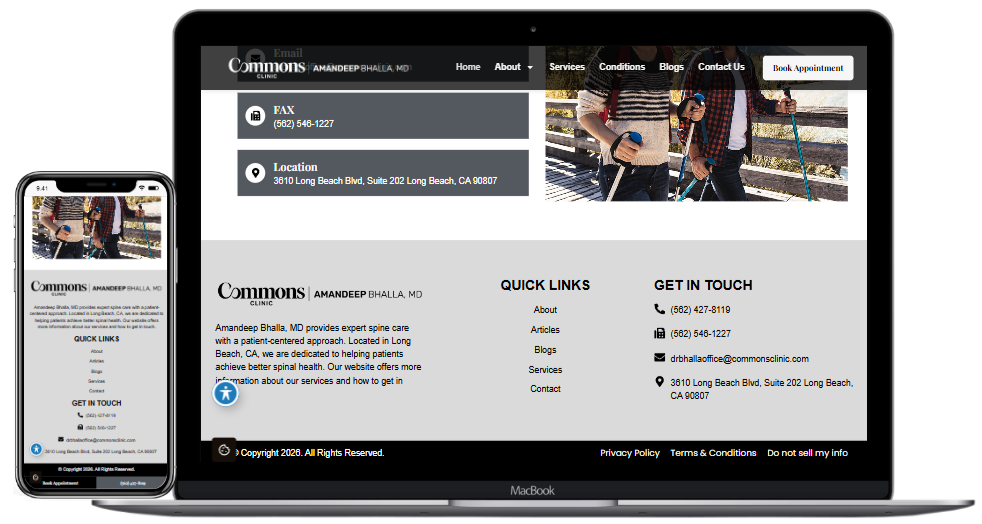Tap the hikers photo on the phone
Screen dimensions: 982x524
click(96, 227)
